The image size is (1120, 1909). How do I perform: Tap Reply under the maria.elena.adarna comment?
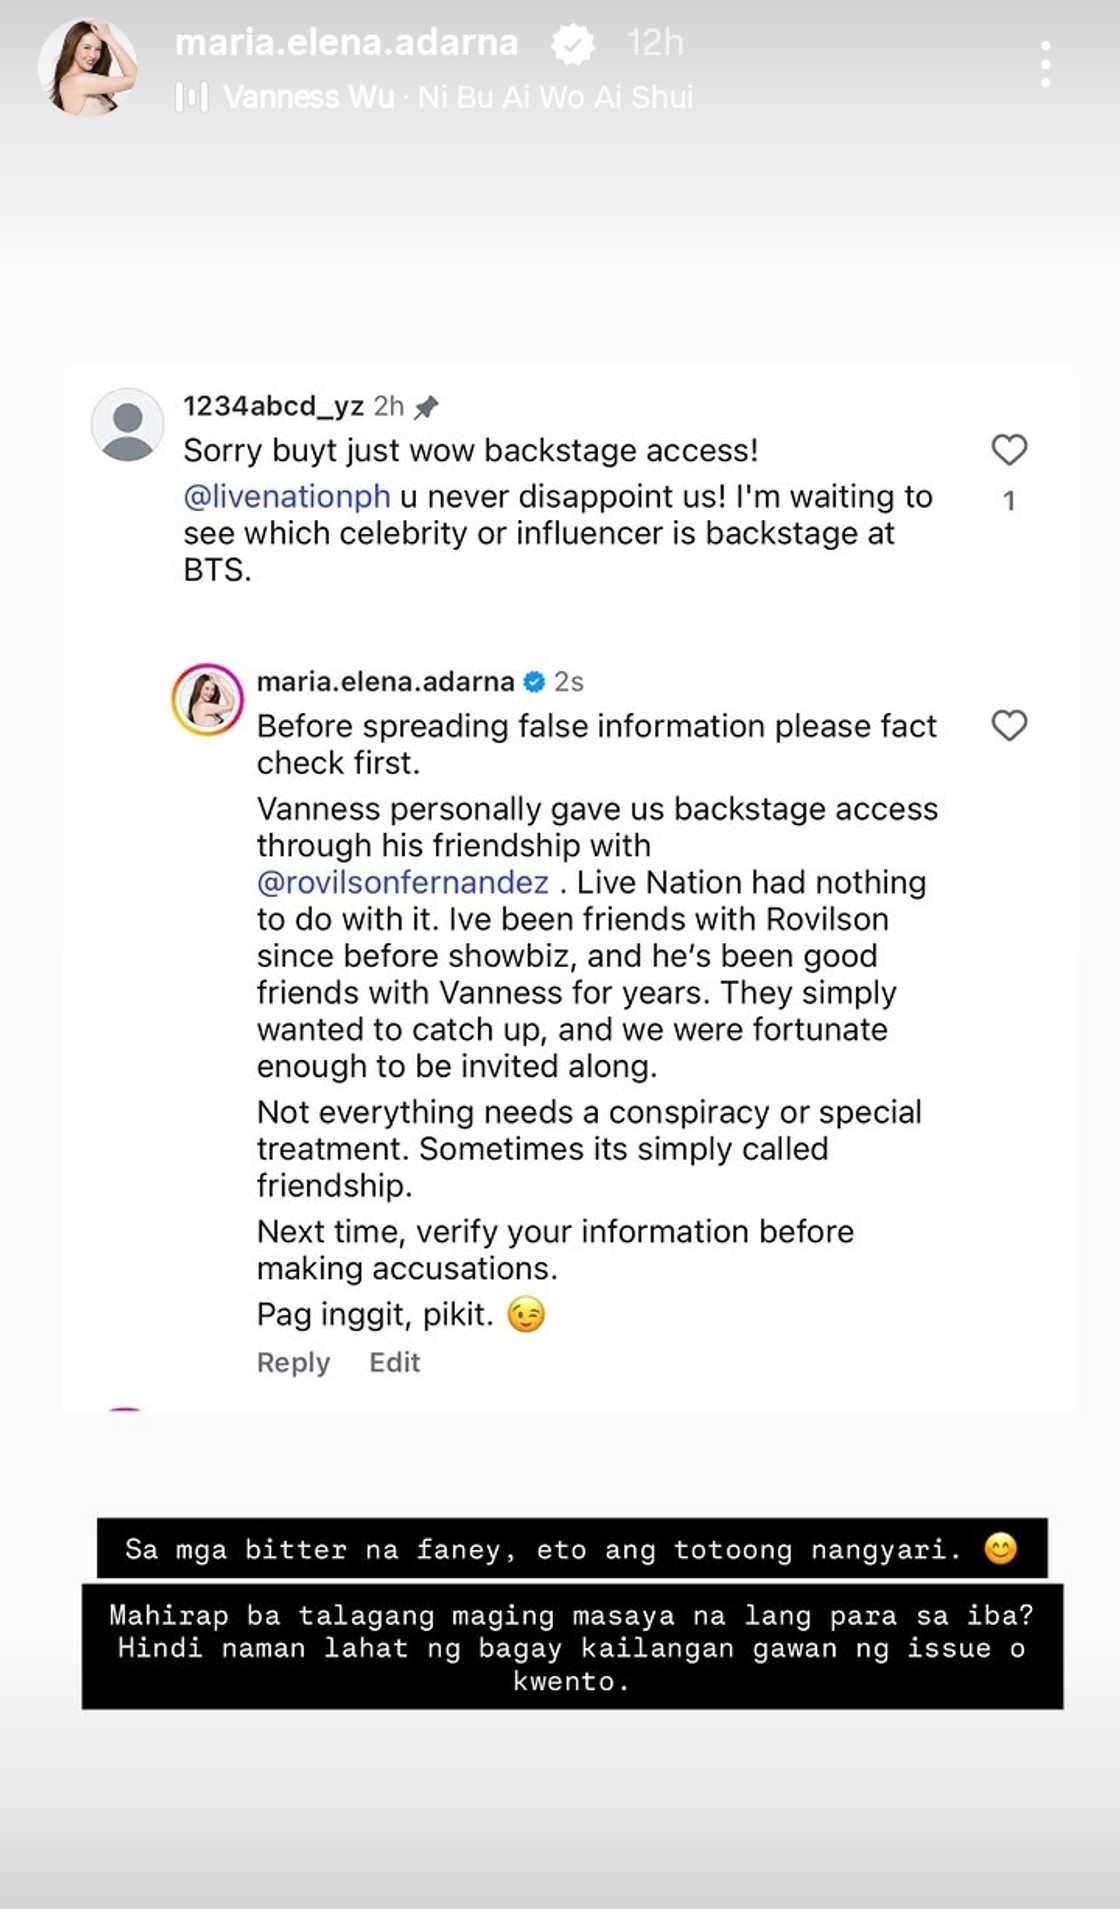pos(293,1362)
